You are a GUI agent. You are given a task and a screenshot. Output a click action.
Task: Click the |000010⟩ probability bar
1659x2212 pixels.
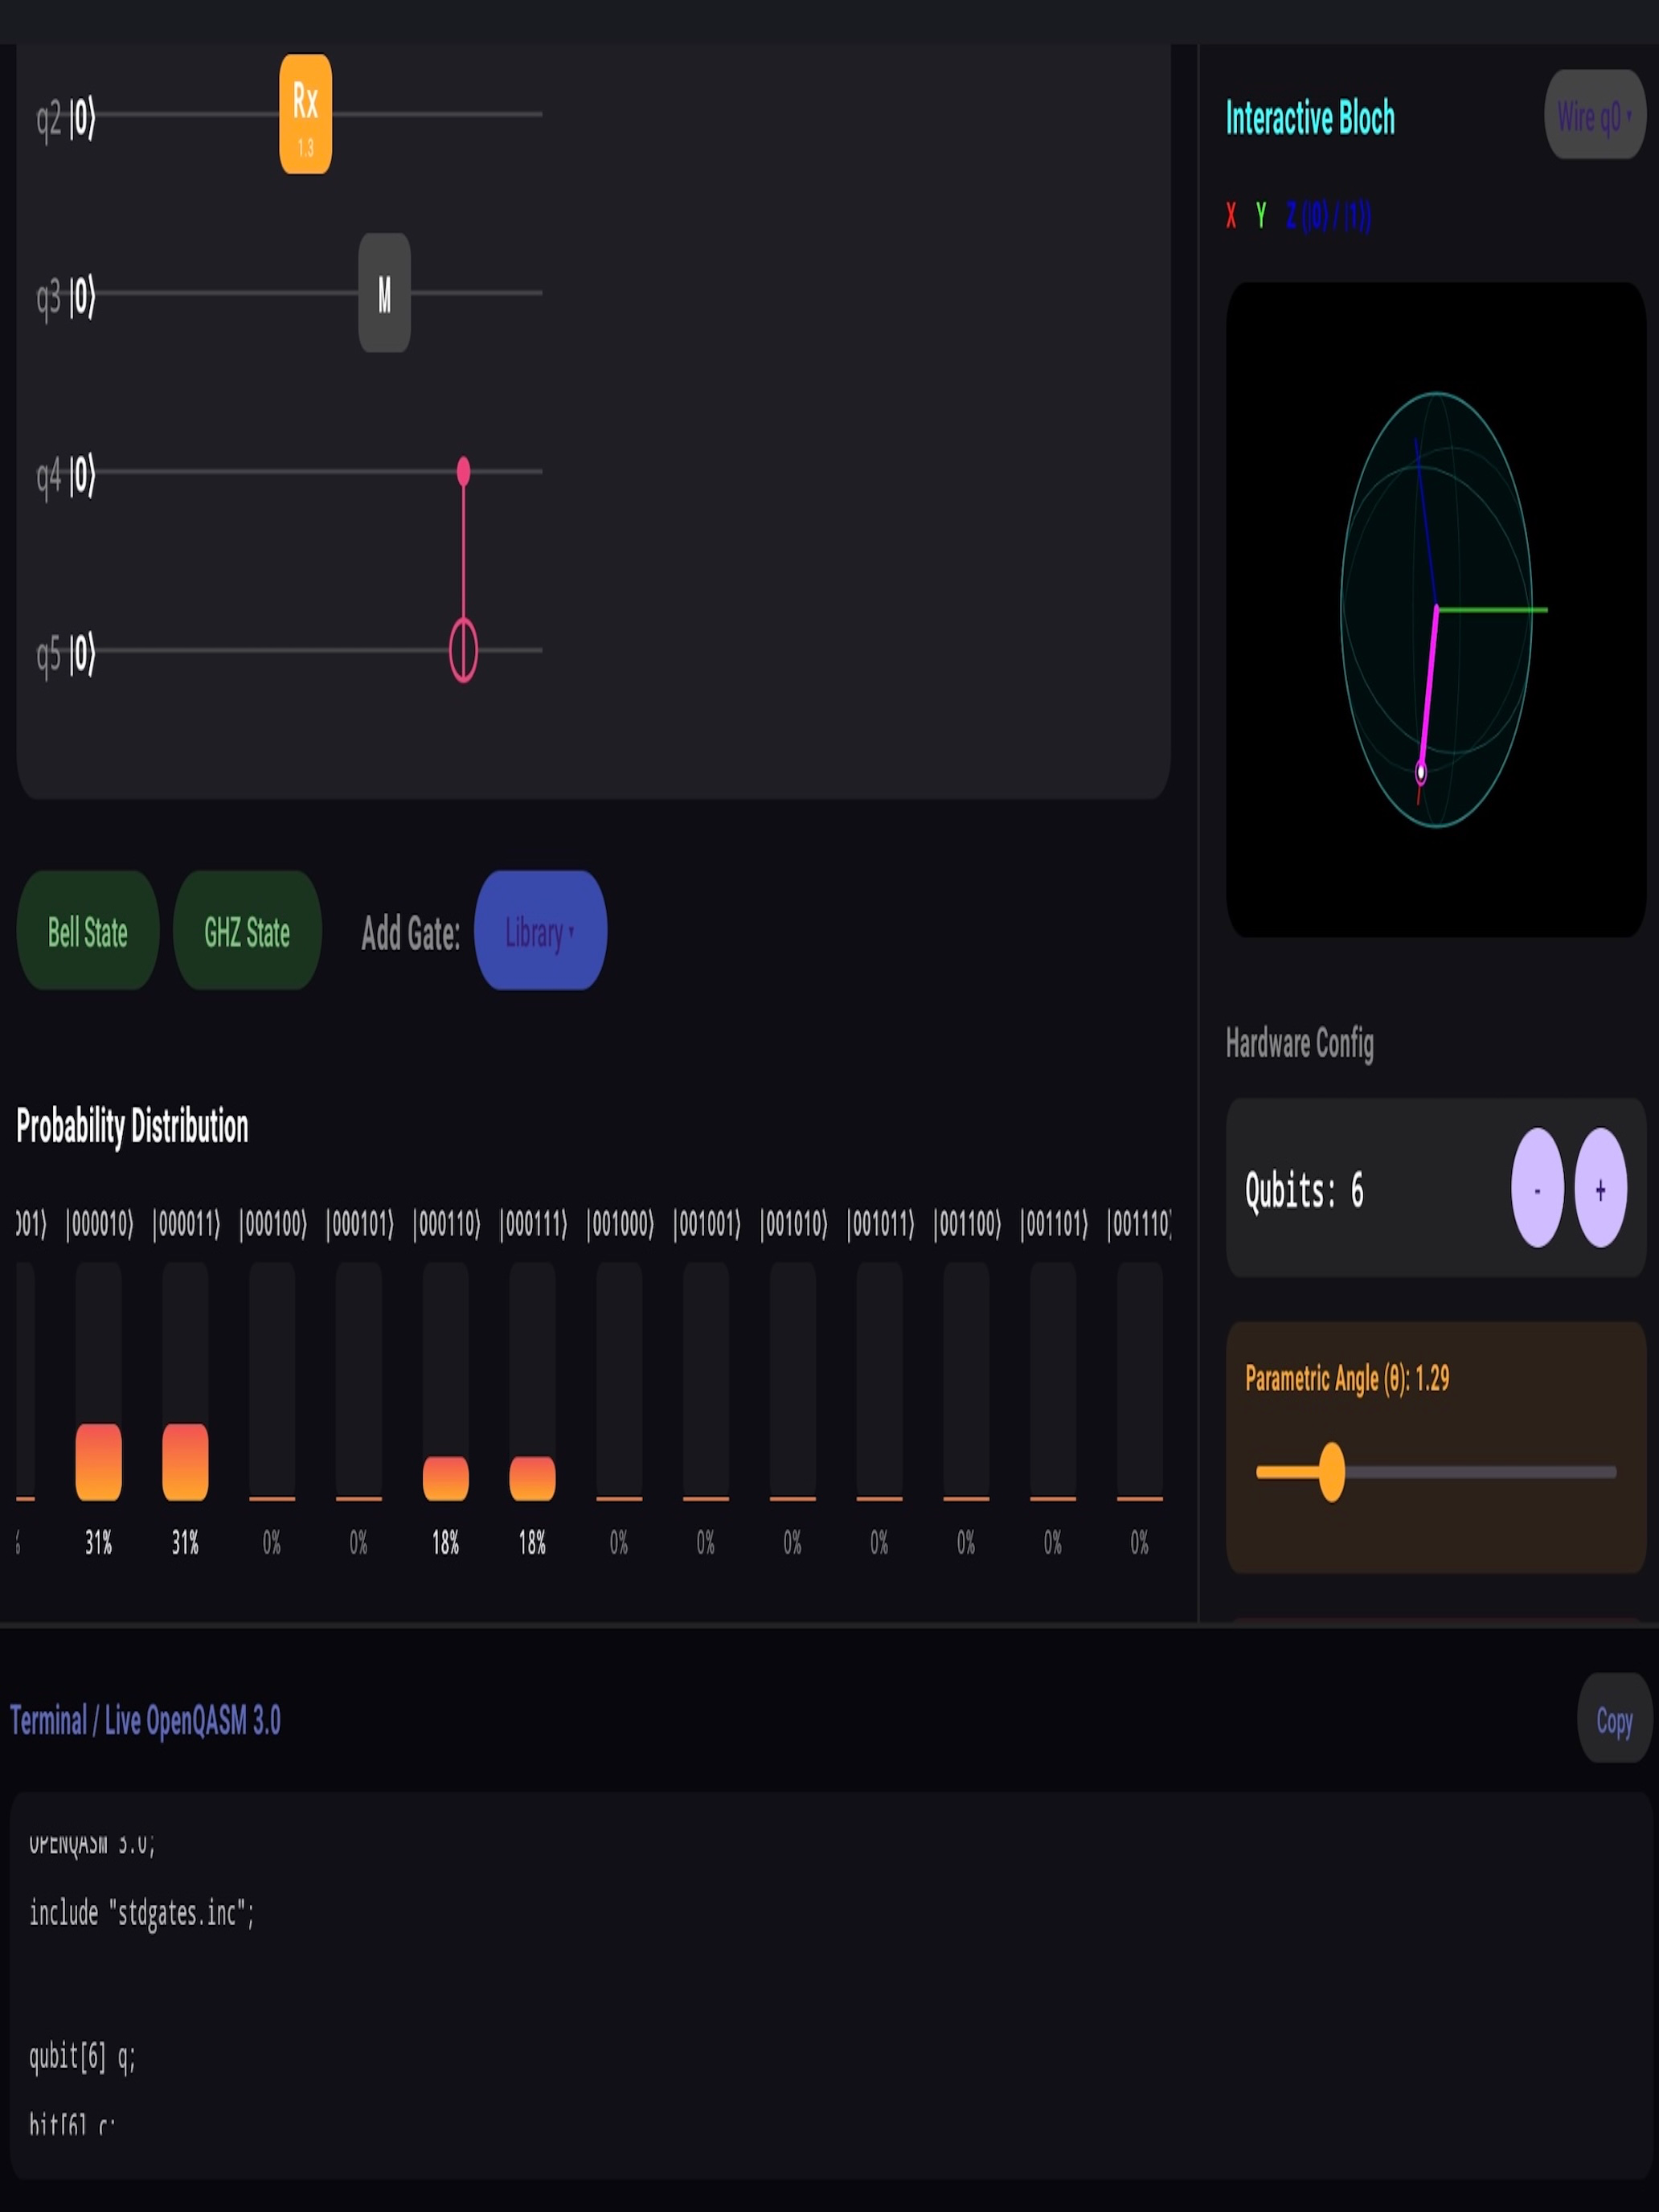98,1381
